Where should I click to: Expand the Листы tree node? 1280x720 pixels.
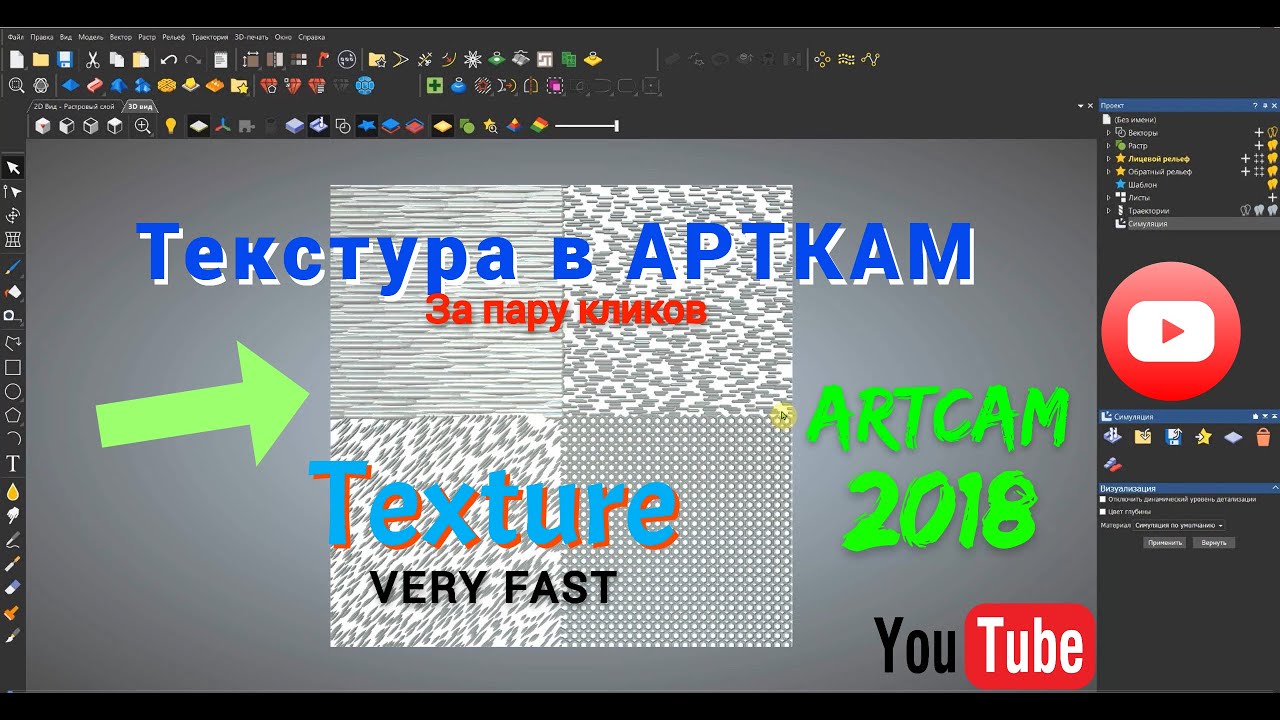[x=1108, y=197]
